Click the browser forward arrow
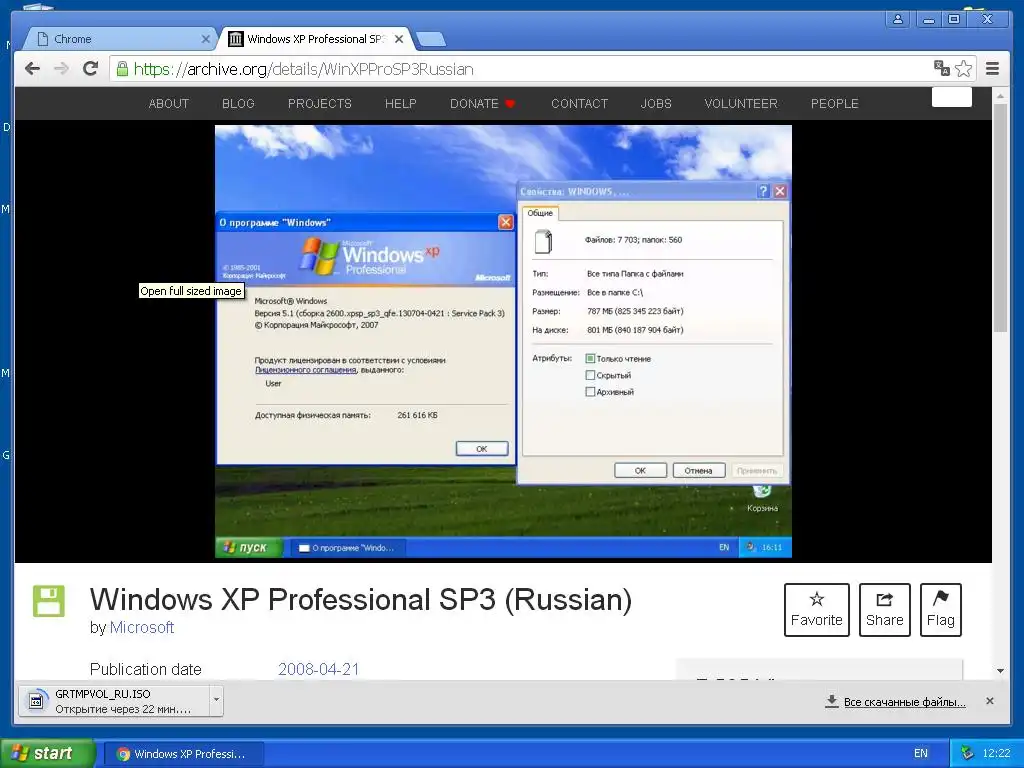Image resolution: width=1024 pixels, height=768 pixels. [x=61, y=69]
